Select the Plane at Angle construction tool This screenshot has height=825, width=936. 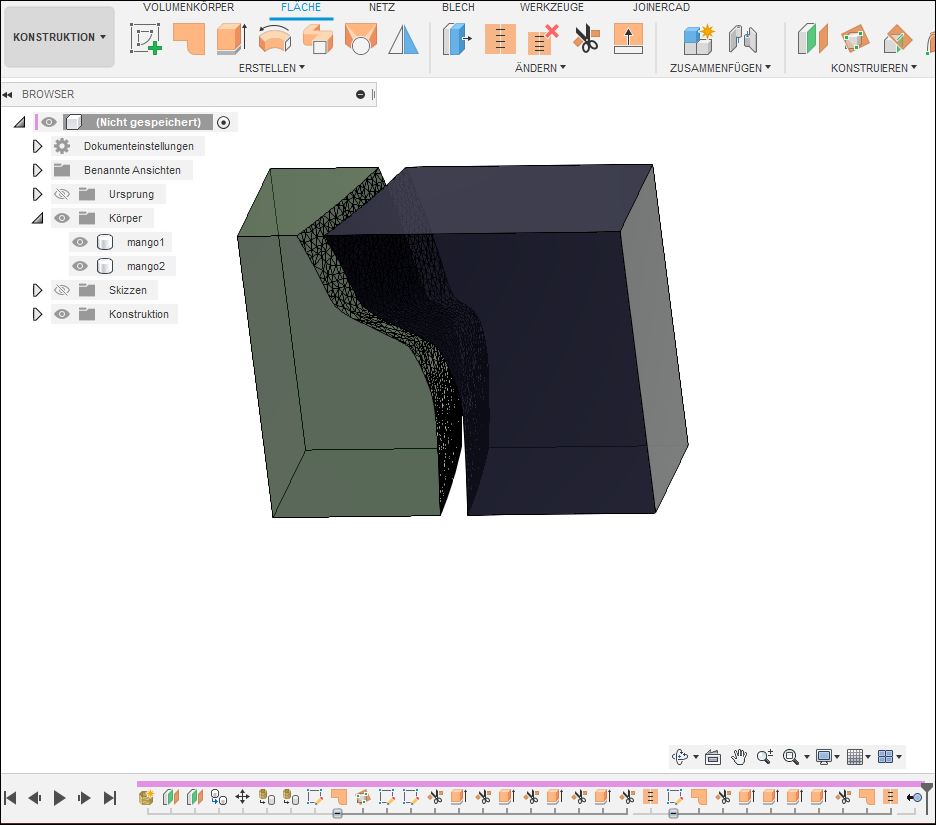855,39
